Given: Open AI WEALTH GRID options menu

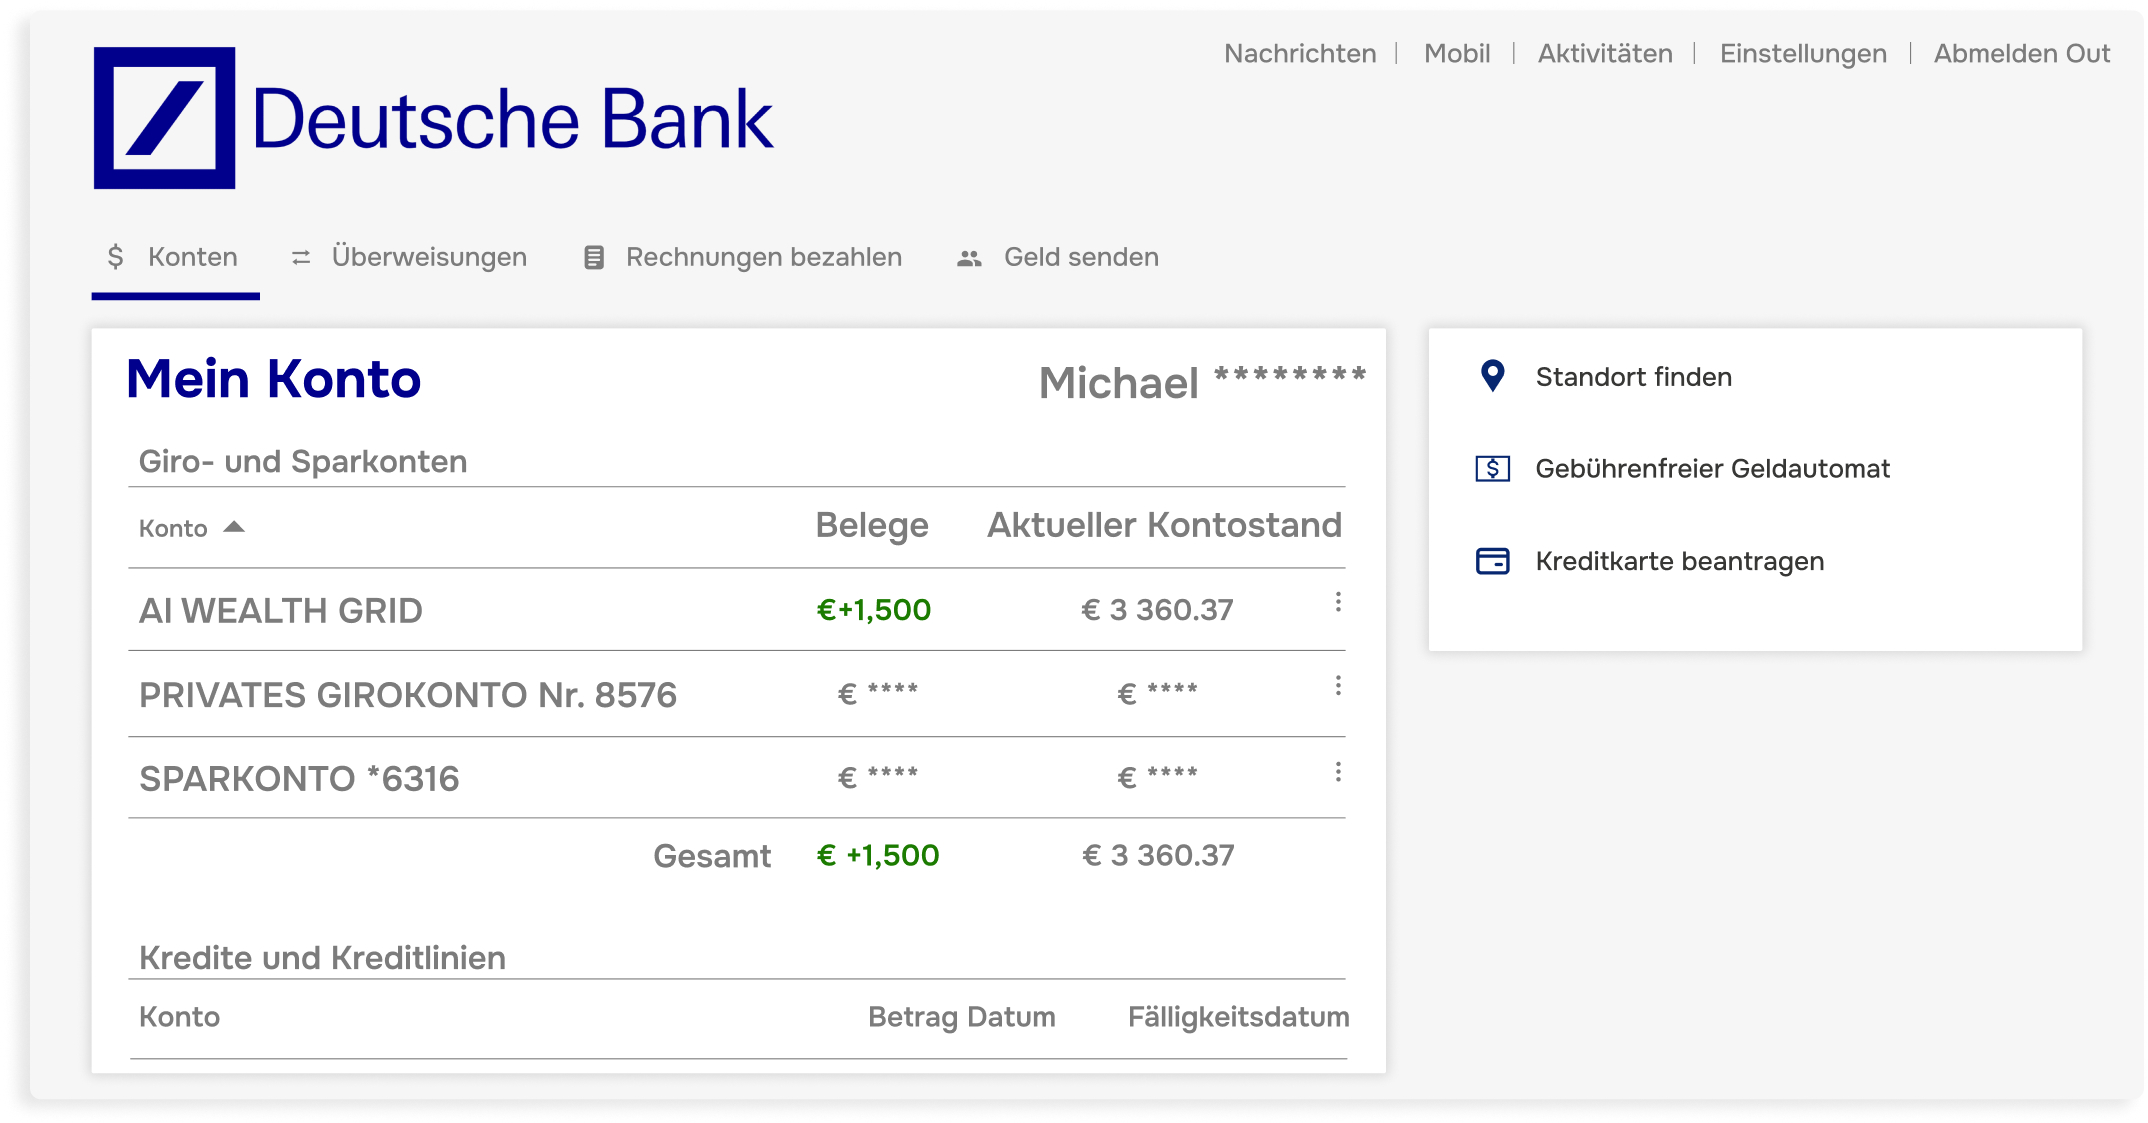Looking at the screenshot, I should click(x=1338, y=602).
